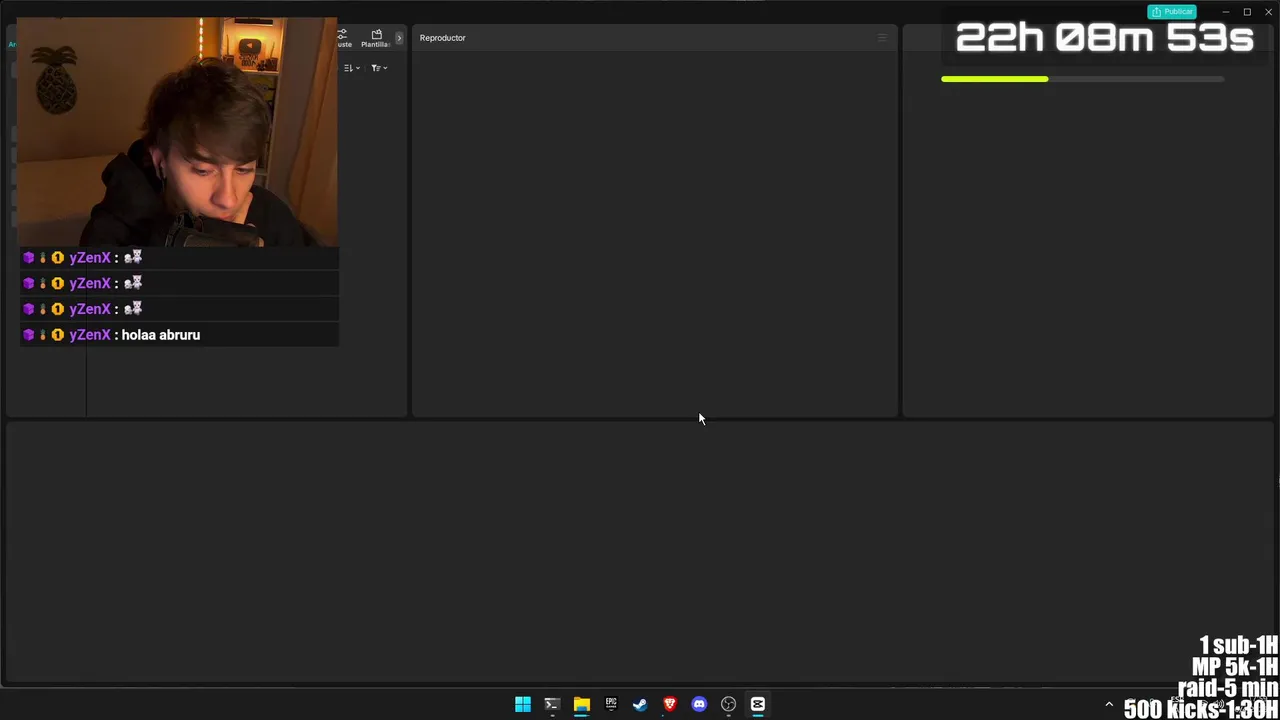1280x720 pixels.
Task: Click the Publicar button
Action: [x=1171, y=12]
